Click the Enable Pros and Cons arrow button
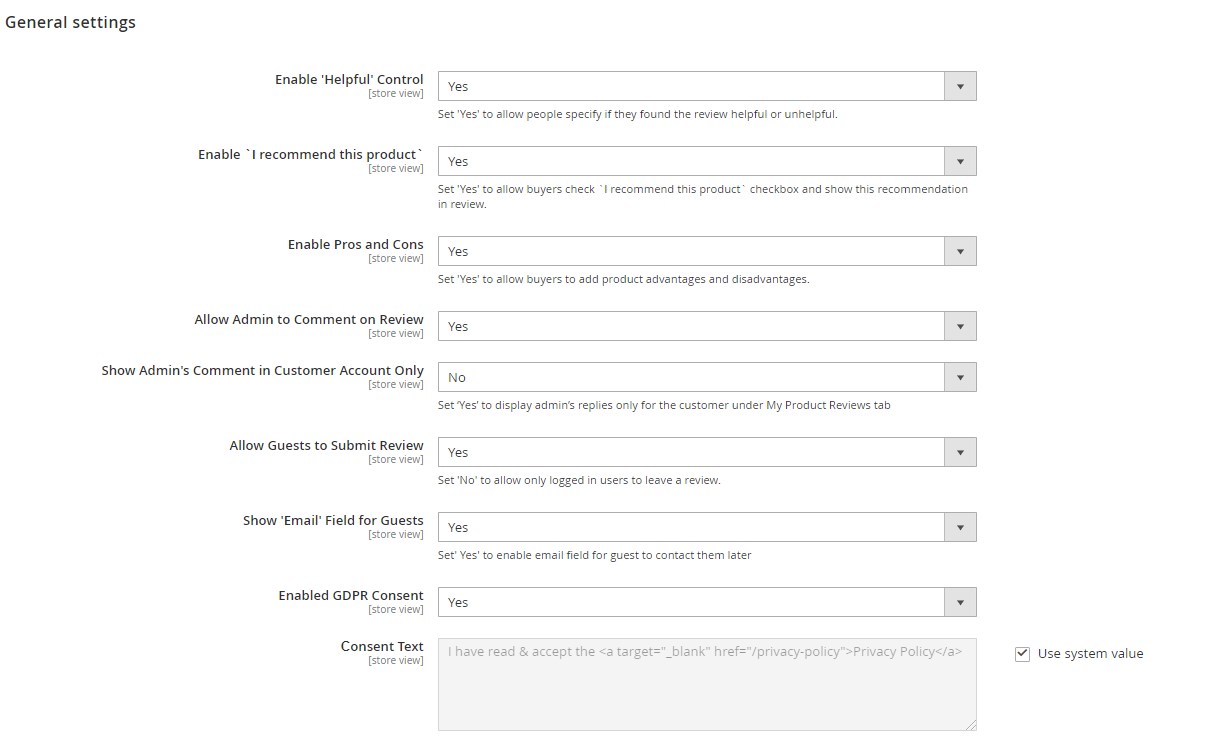Viewport: 1219px width, 739px height. (960, 252)
